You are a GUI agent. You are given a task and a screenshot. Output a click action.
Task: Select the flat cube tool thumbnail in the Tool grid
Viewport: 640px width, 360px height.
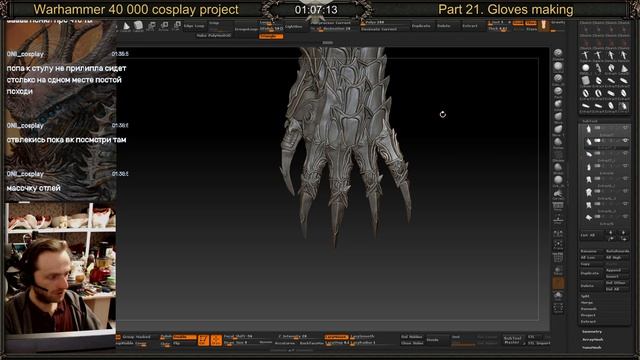tap(585, 80)
